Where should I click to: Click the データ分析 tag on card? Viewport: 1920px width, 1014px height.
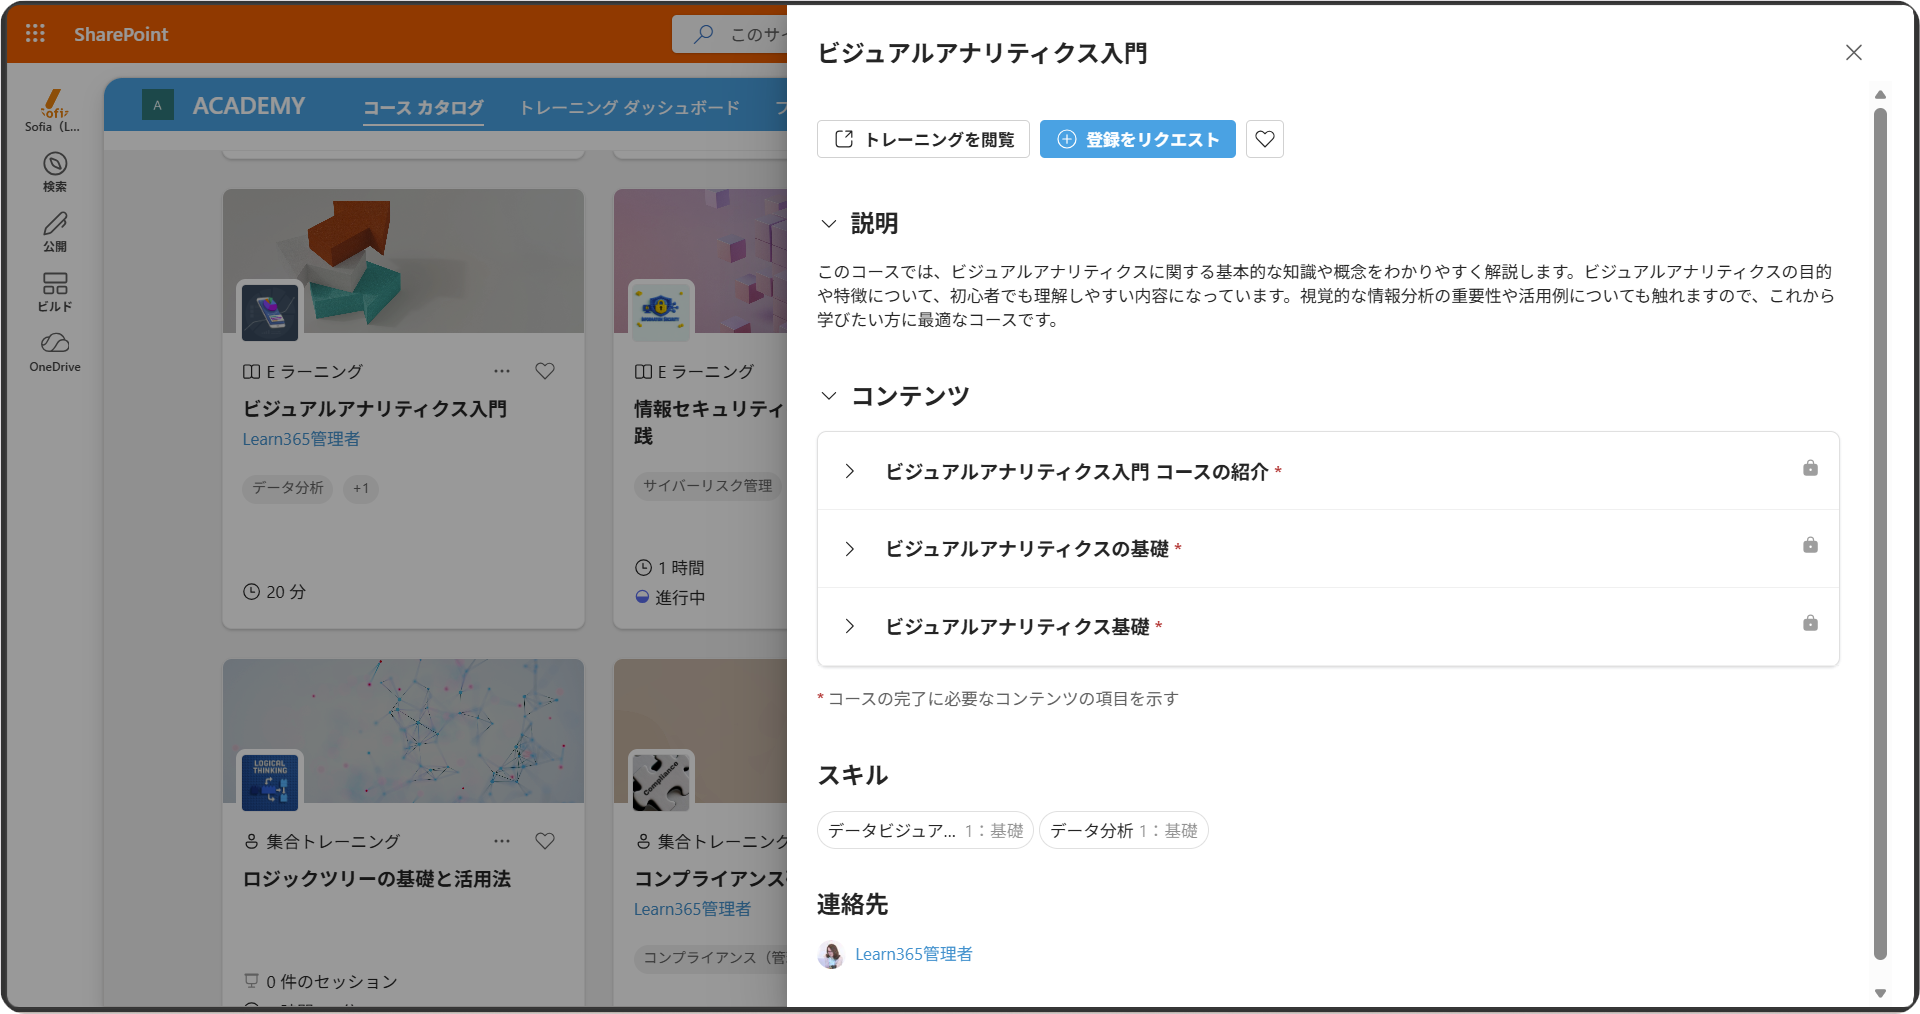pyautogui.click(x=288, y=488)
